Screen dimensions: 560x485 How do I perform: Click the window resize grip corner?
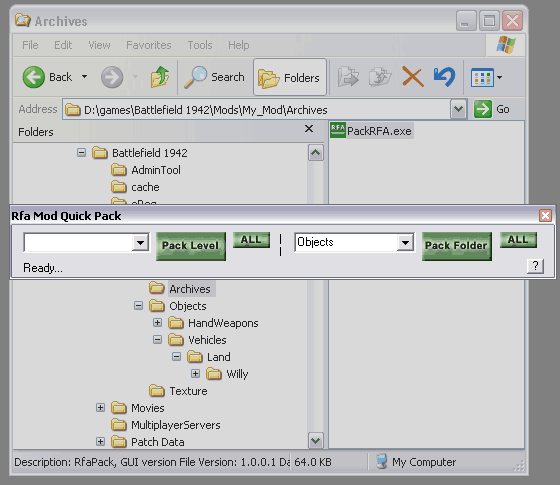(519, 465)
